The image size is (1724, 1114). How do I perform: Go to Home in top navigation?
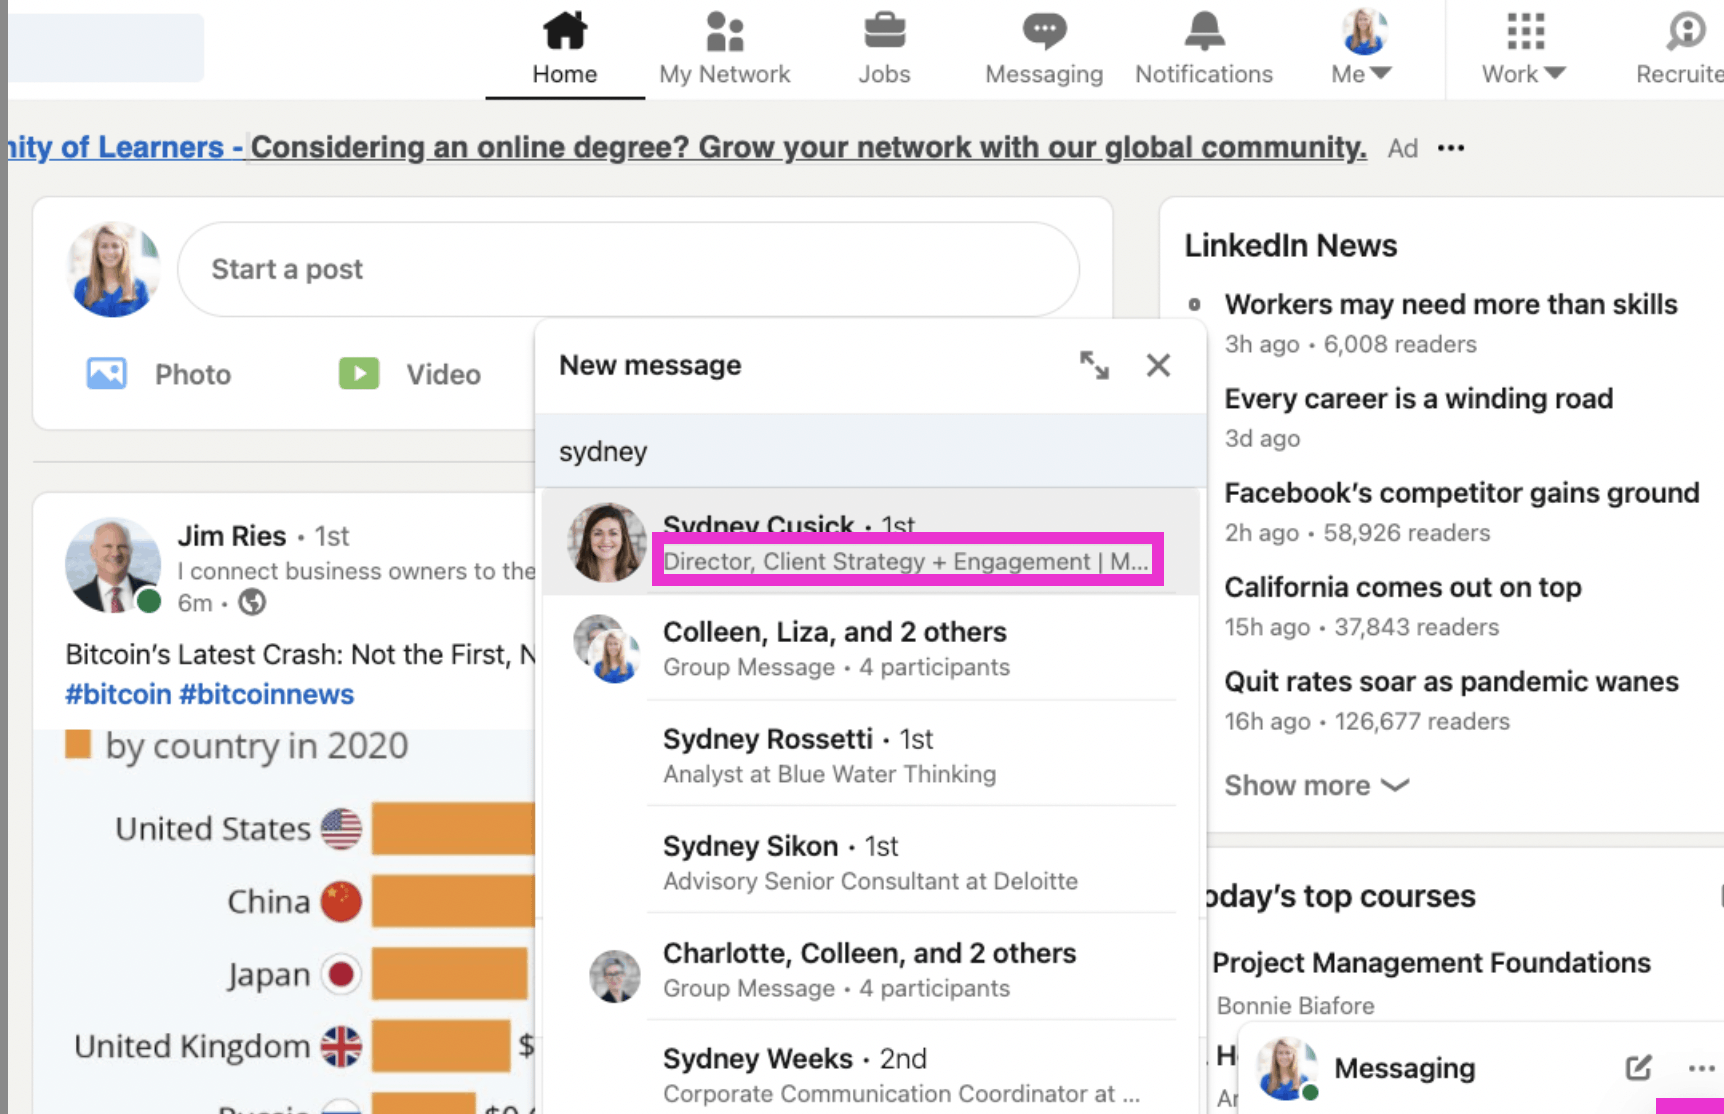(565, 48)
